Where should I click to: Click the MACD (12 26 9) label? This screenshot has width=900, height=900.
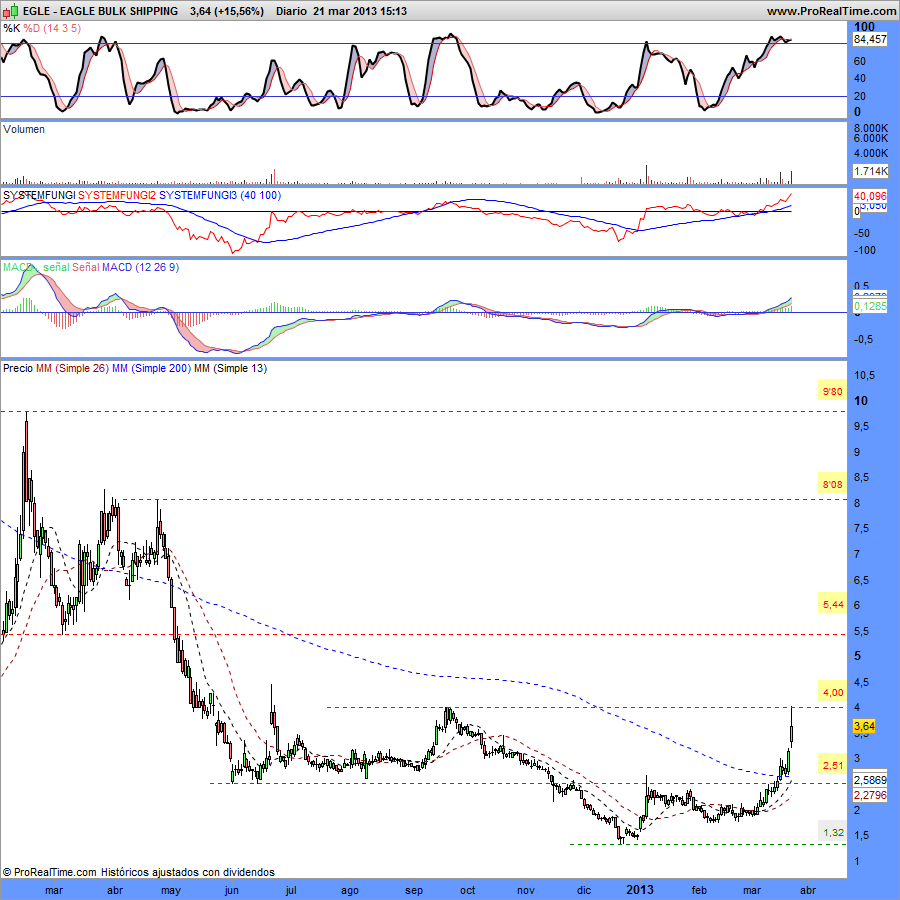(x=140, y=267)
